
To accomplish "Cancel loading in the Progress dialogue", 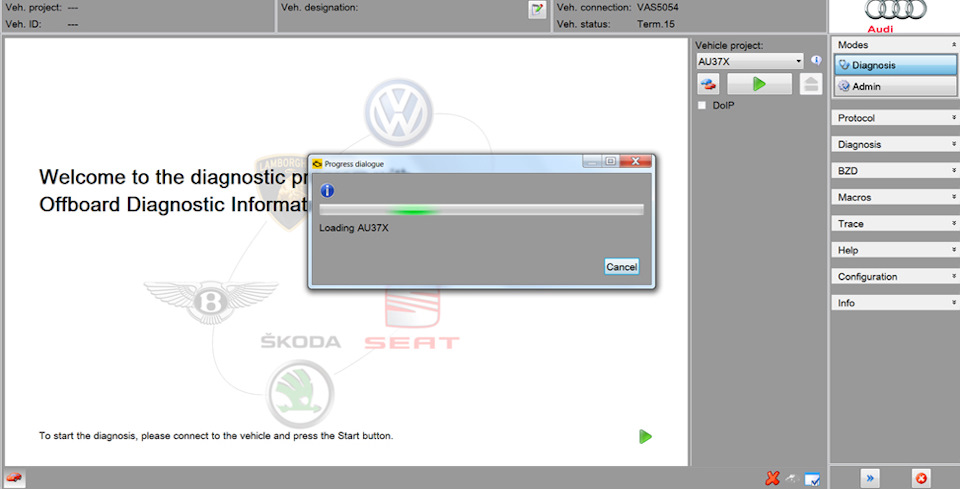I will (x=621, y=266).
